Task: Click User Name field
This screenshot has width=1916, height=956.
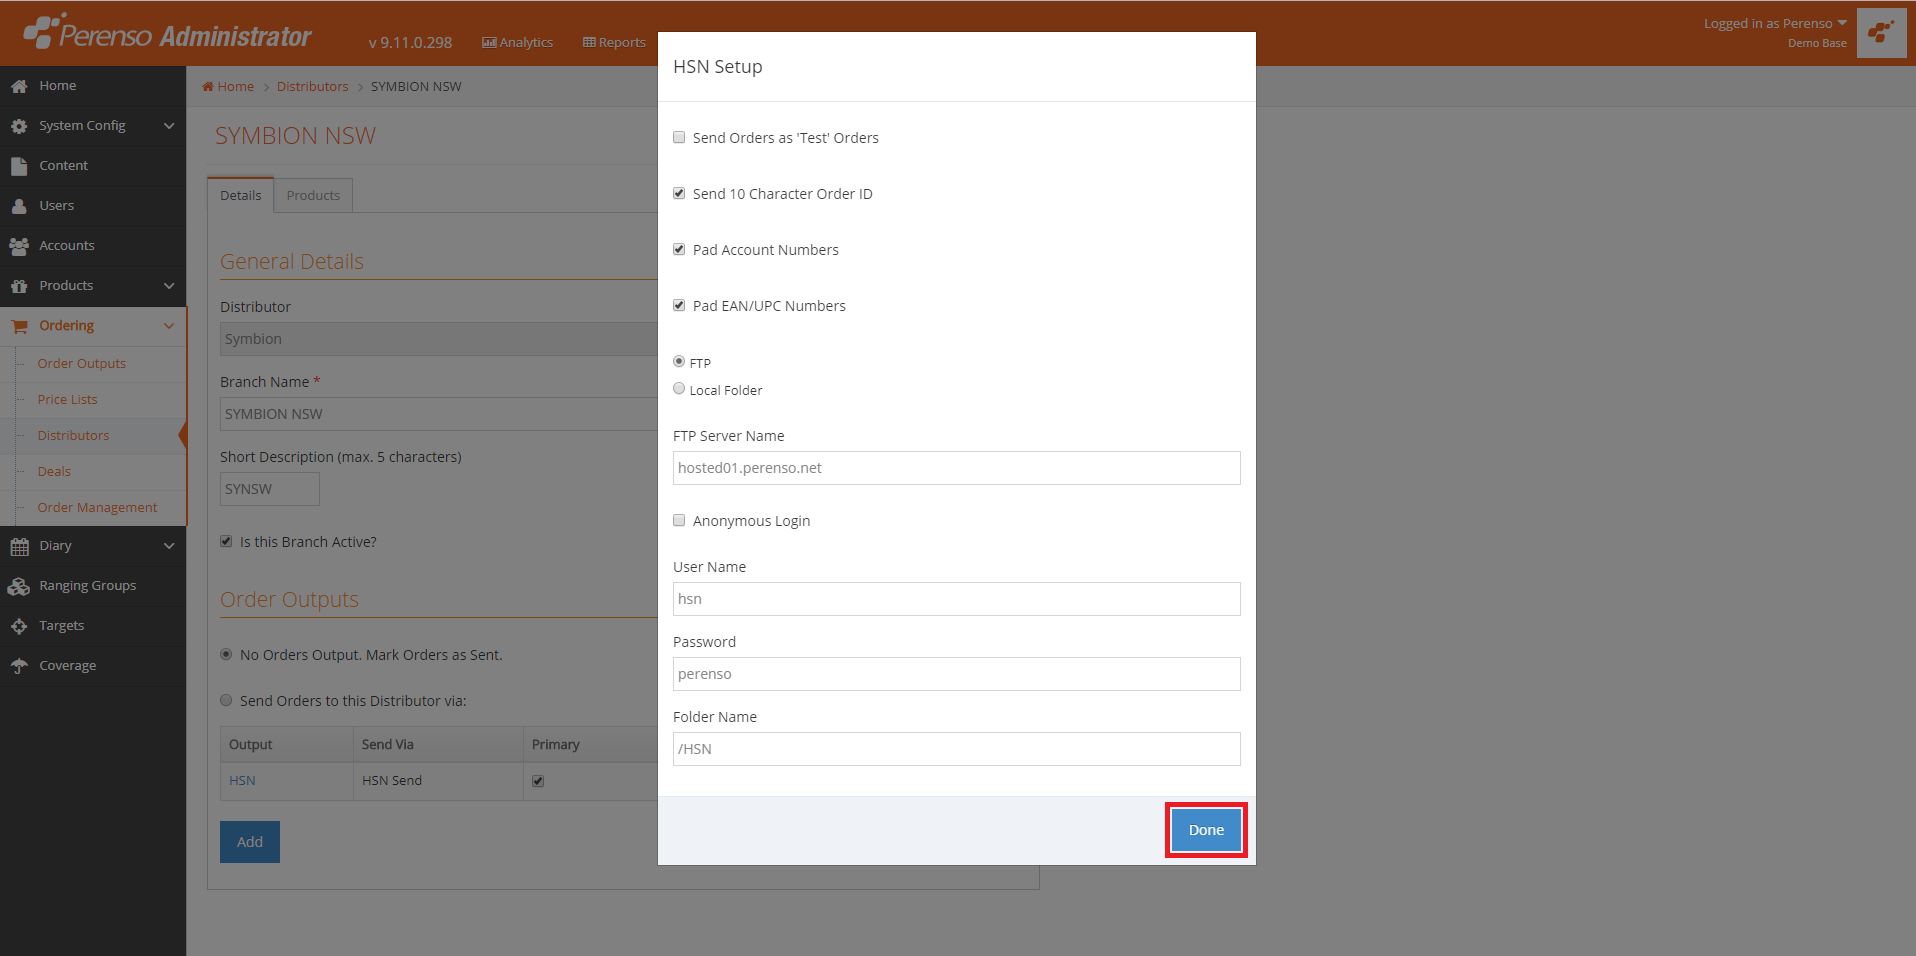Action: [x=957, y=599]
